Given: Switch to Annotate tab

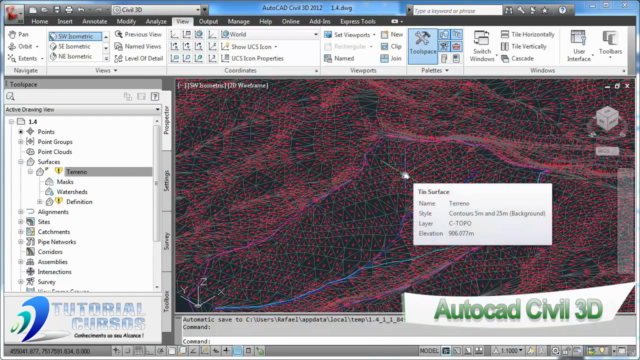Looking at the screenshot, I should pyautogui.click(x=95, y=21).
